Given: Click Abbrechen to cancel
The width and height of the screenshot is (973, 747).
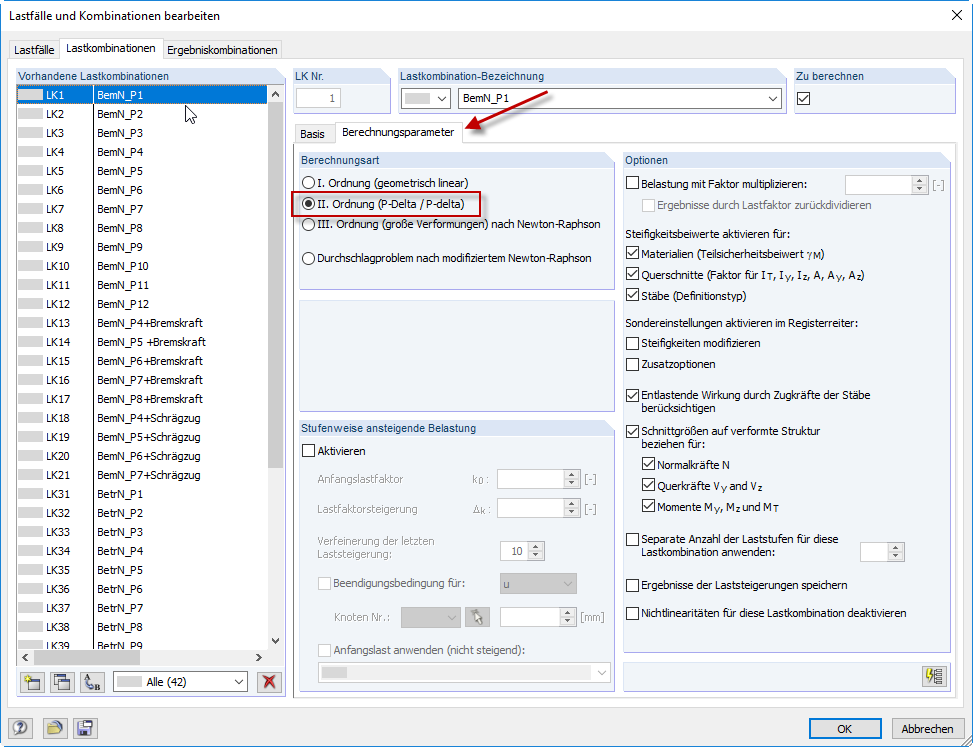Looking at the screenshot, I should [928, 728].
